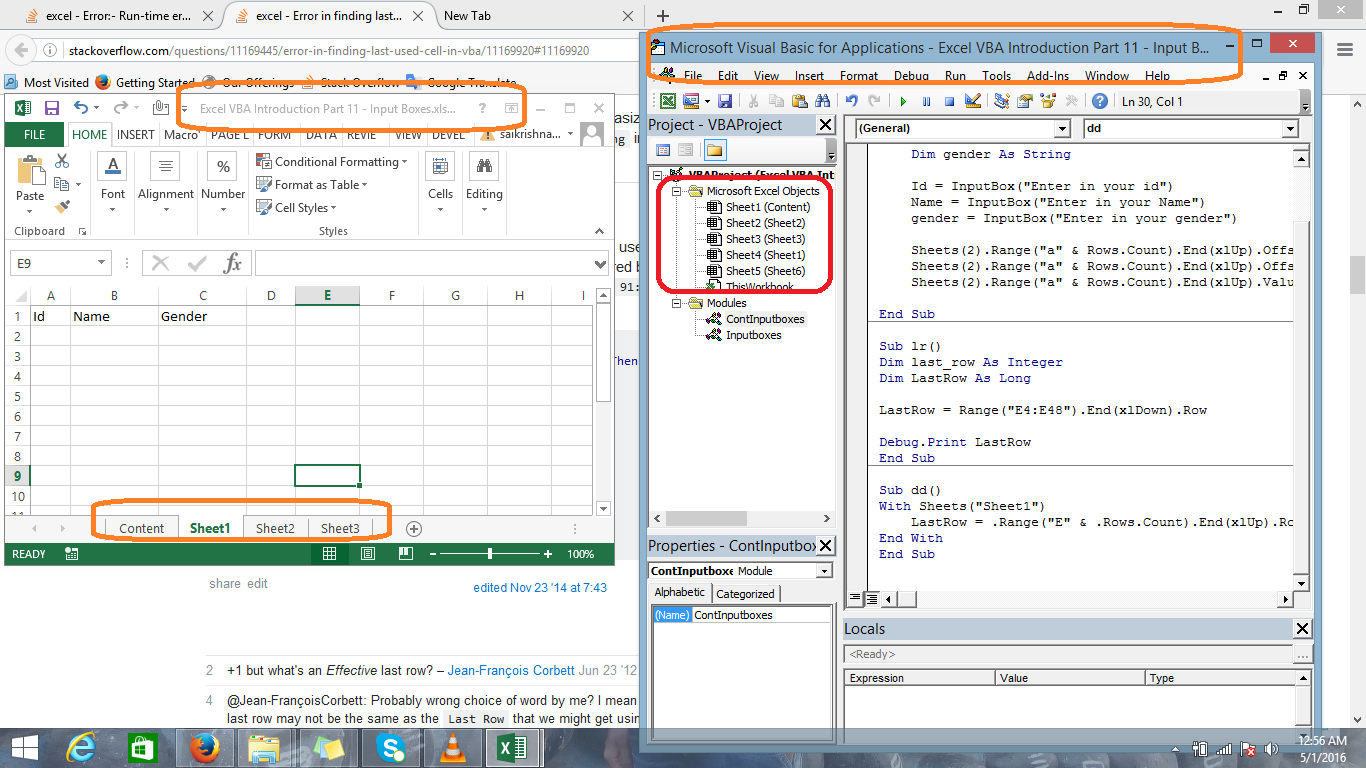The width and height of the screenshot is (1366, 768).
Task: Click the Break pause icon in VBA toolbar
Action: (x=926, y=101)
